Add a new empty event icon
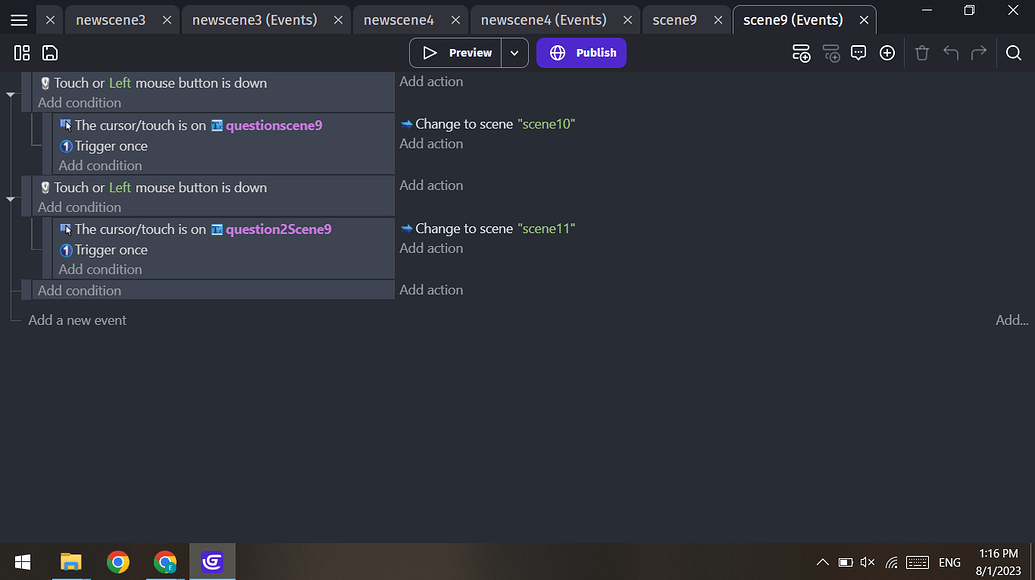Image resolution: width=1035 pixels, height=580 pixels. point(801,53)
